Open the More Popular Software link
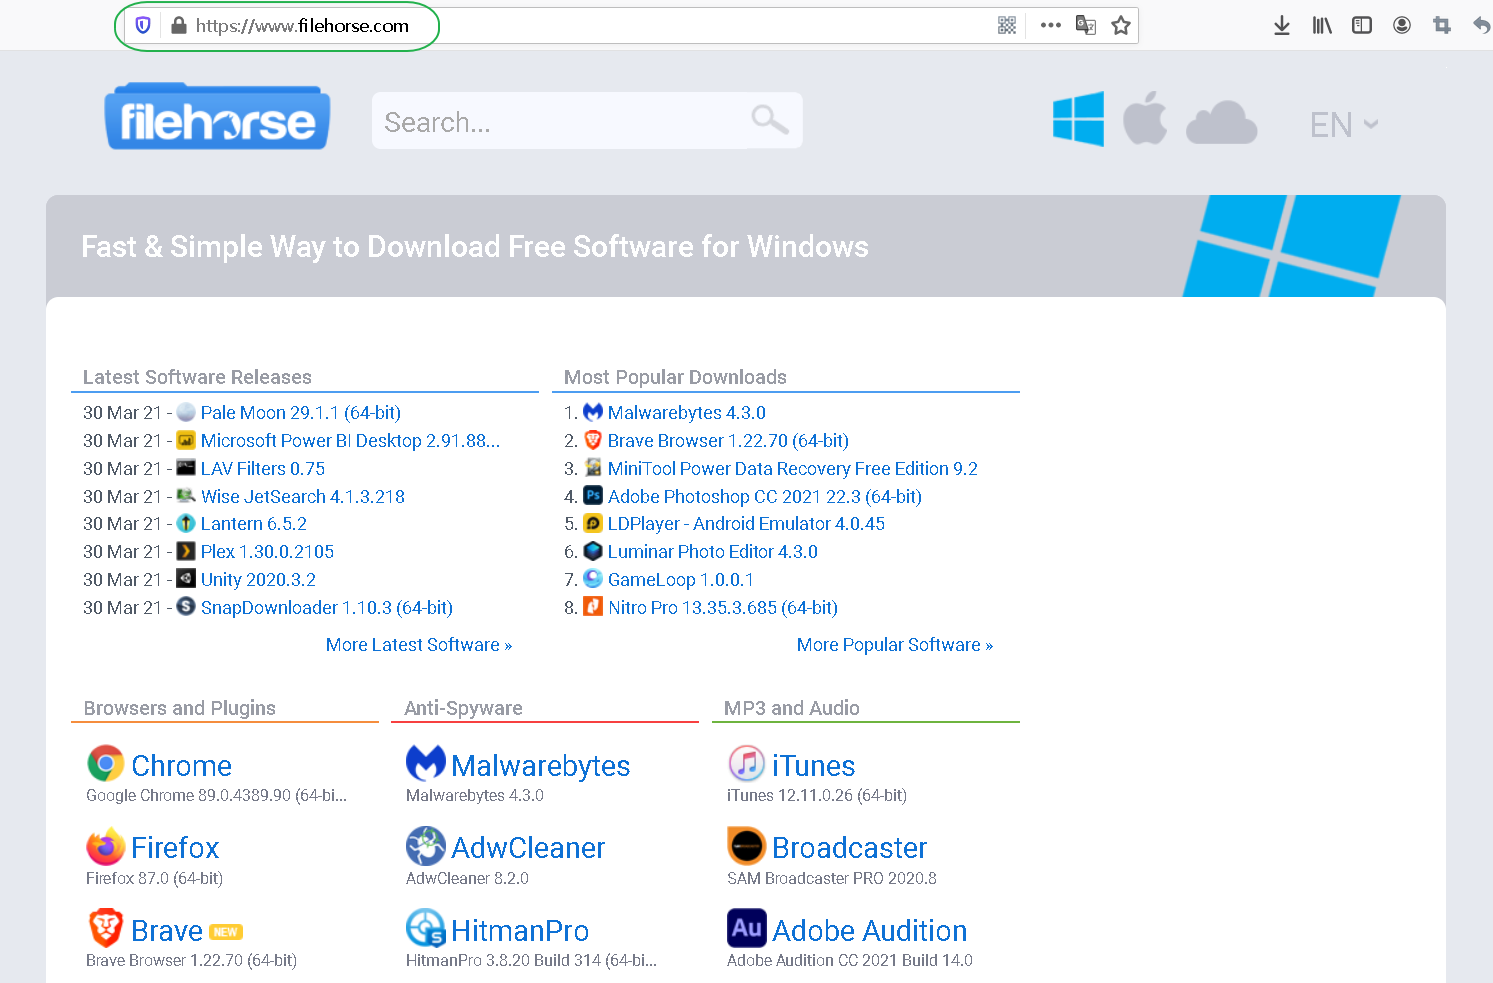Image resolution: width=1493 pixels, height=983 pixels. (x=894, y=645)
